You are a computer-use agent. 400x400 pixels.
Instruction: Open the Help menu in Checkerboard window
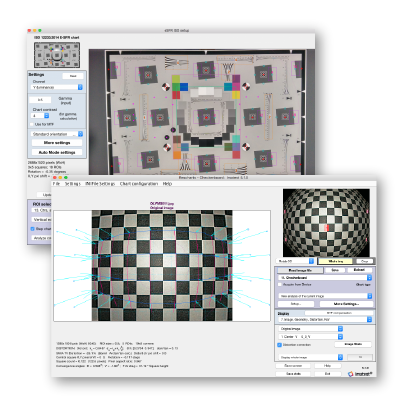(167, 184)
